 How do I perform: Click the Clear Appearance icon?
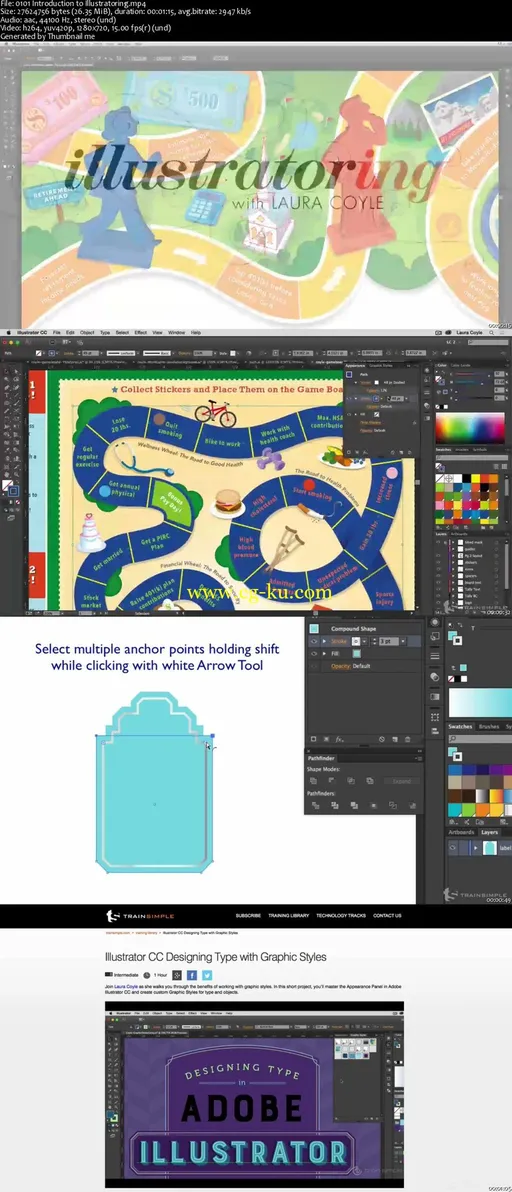pos(382,739)
